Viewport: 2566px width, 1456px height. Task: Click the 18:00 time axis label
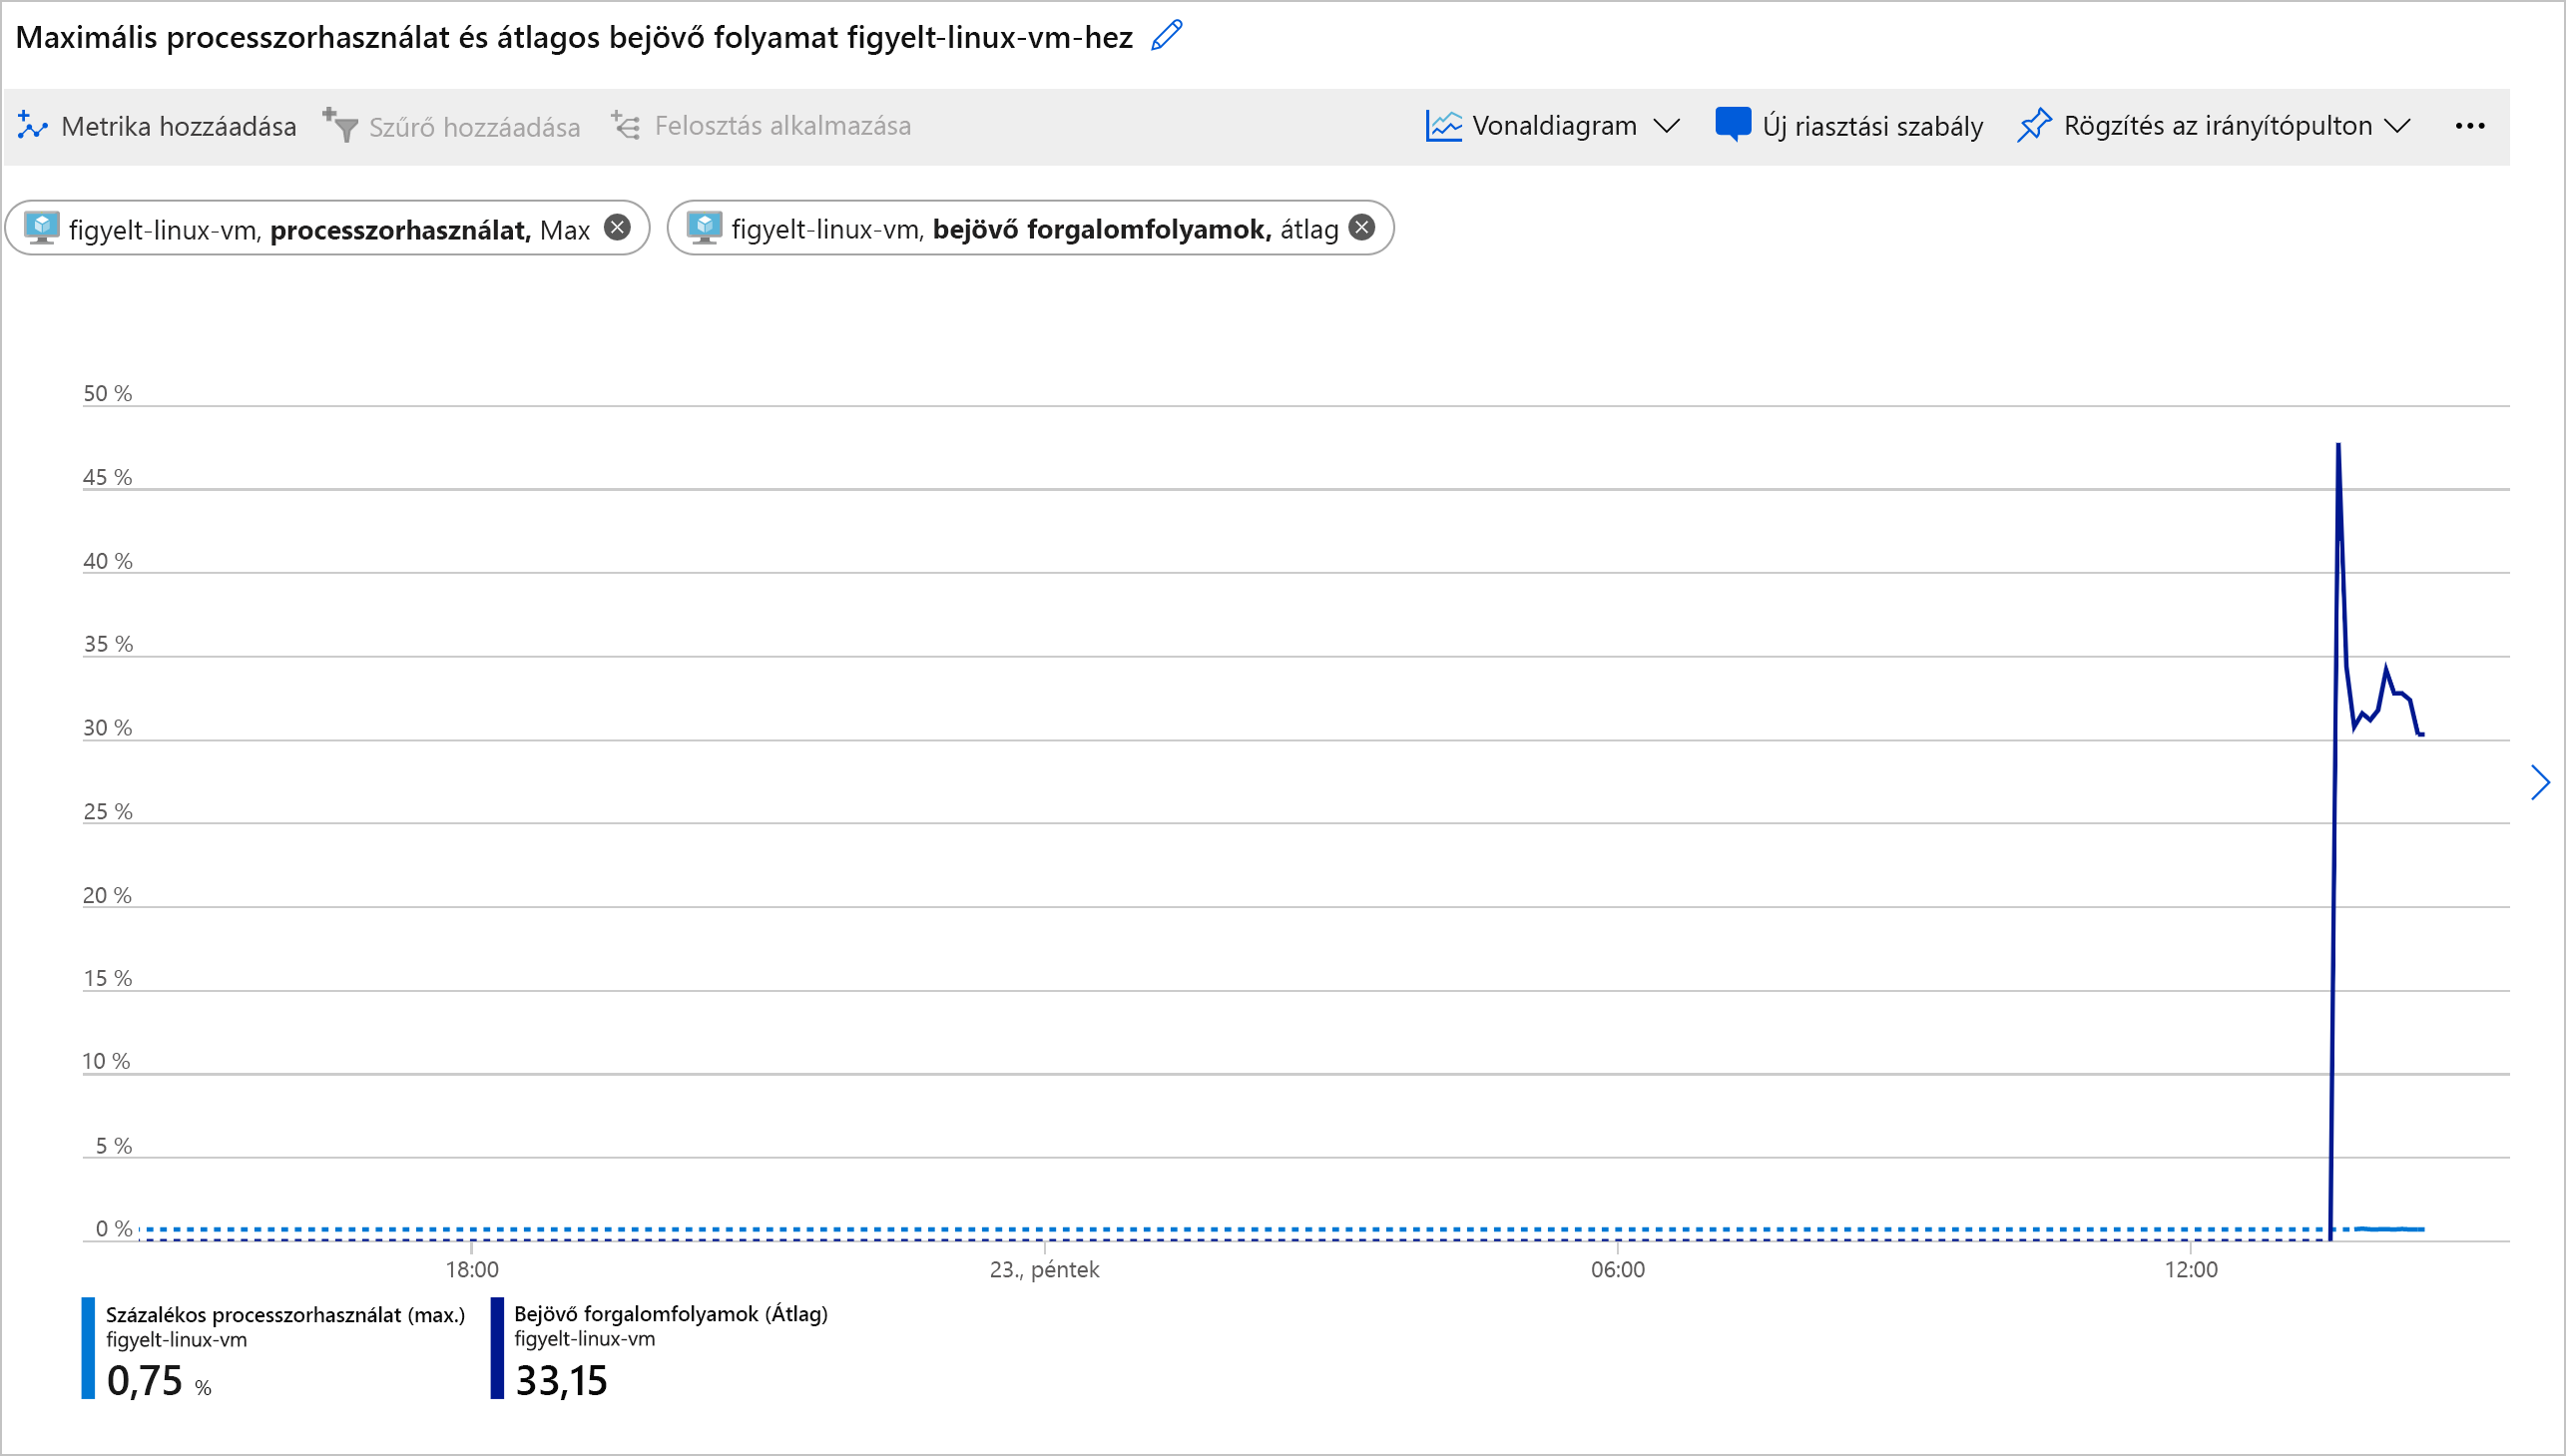tap(472, 1270)
